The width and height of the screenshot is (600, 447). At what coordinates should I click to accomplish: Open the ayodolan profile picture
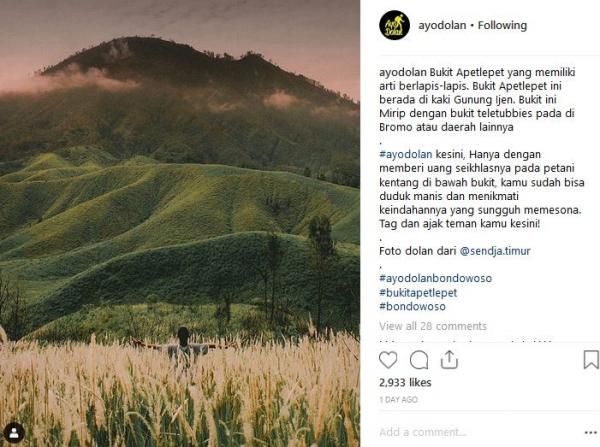point(394,25)
